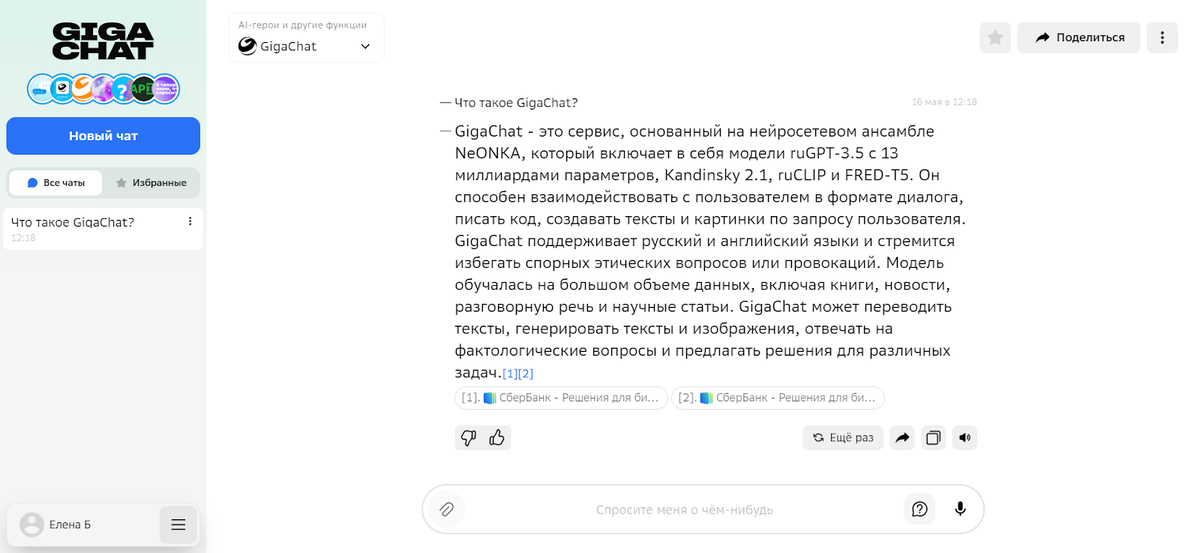Attach a file with the paperclip
This screenshot has width=1200, height=553.
pyautogui.click(x=446, y=509)
